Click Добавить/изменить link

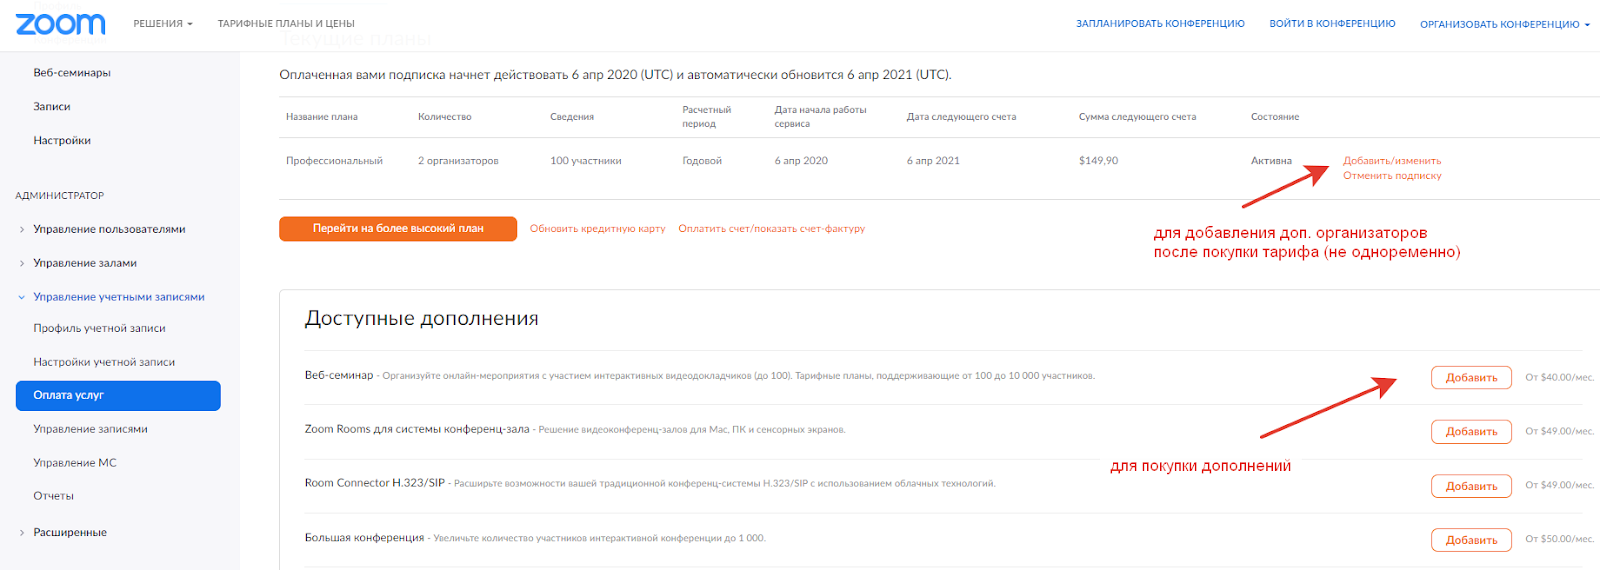pos(1392,161)
